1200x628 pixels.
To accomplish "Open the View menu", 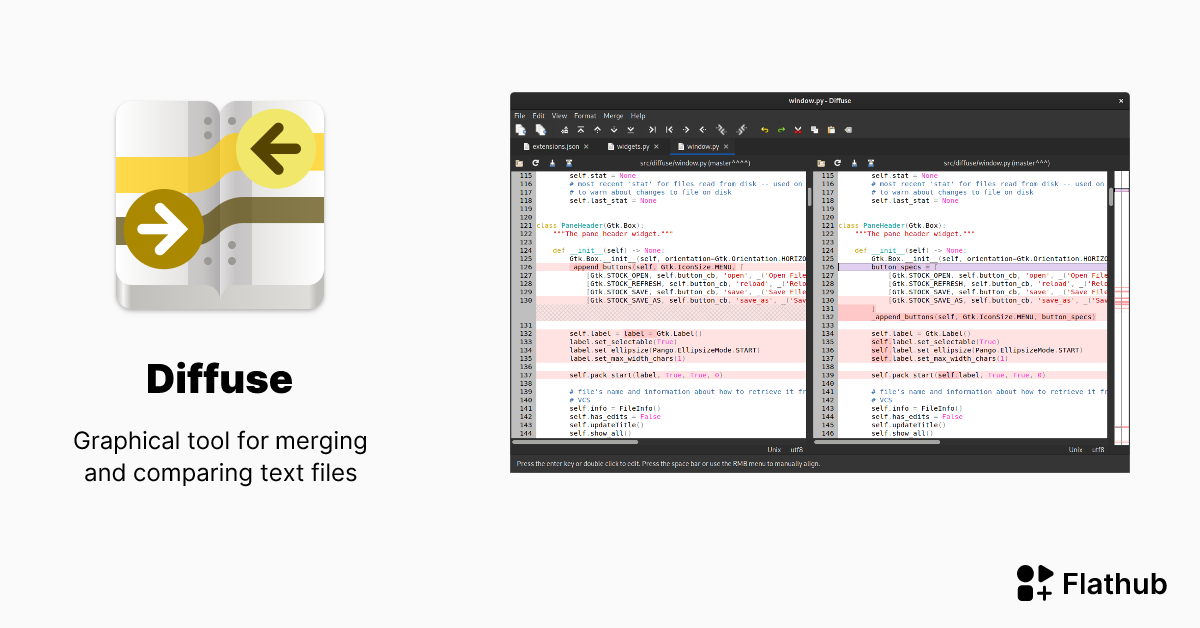I will point(558,115).
